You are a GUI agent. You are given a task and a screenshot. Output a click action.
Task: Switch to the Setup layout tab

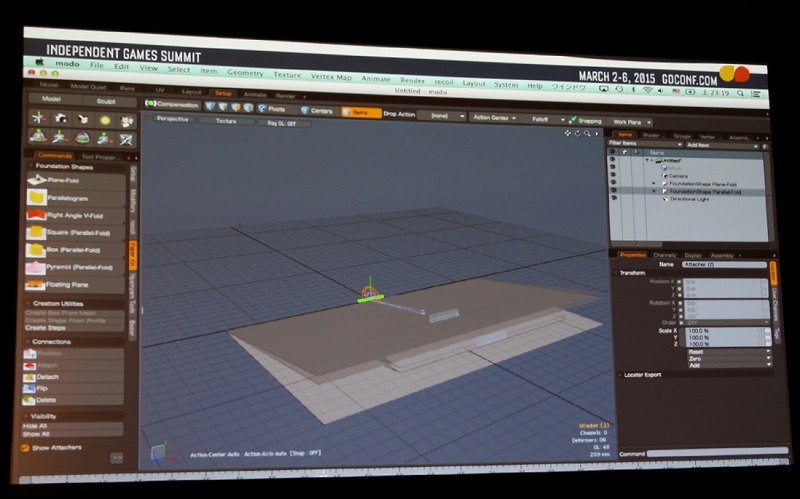(223, 93)
